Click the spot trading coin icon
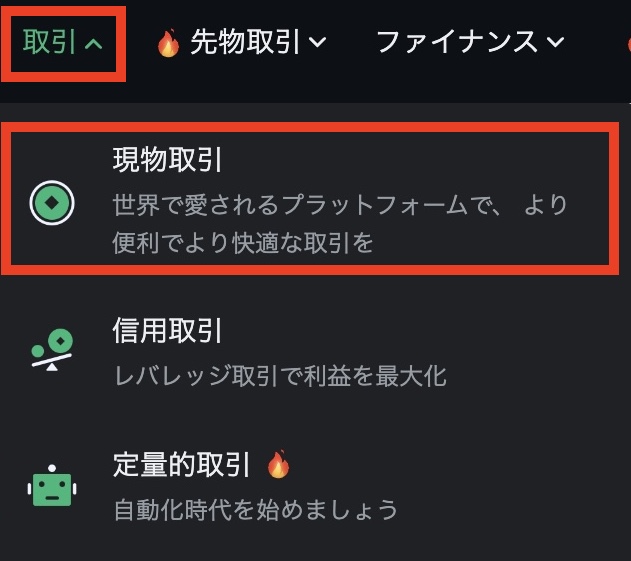Viewport: 631px width, 561px height. [x=52, y=203]
